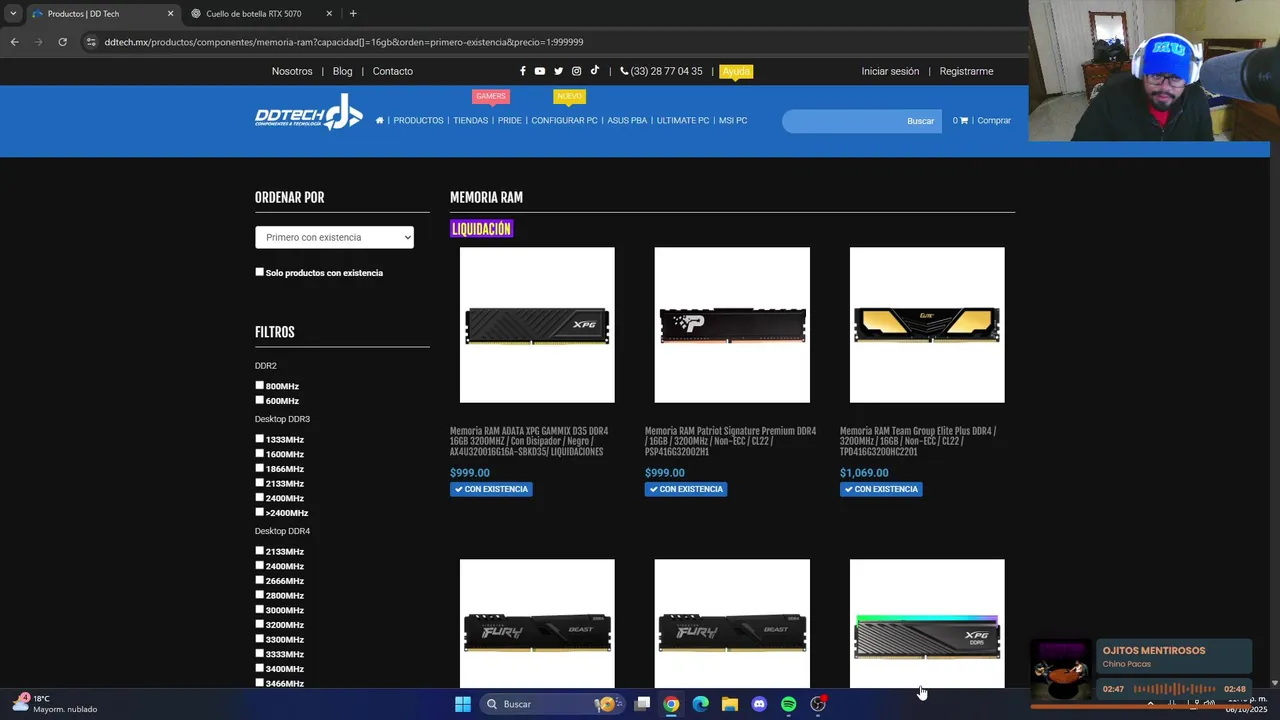
Task: Open Contacto link
Action: tap(393, 71)
